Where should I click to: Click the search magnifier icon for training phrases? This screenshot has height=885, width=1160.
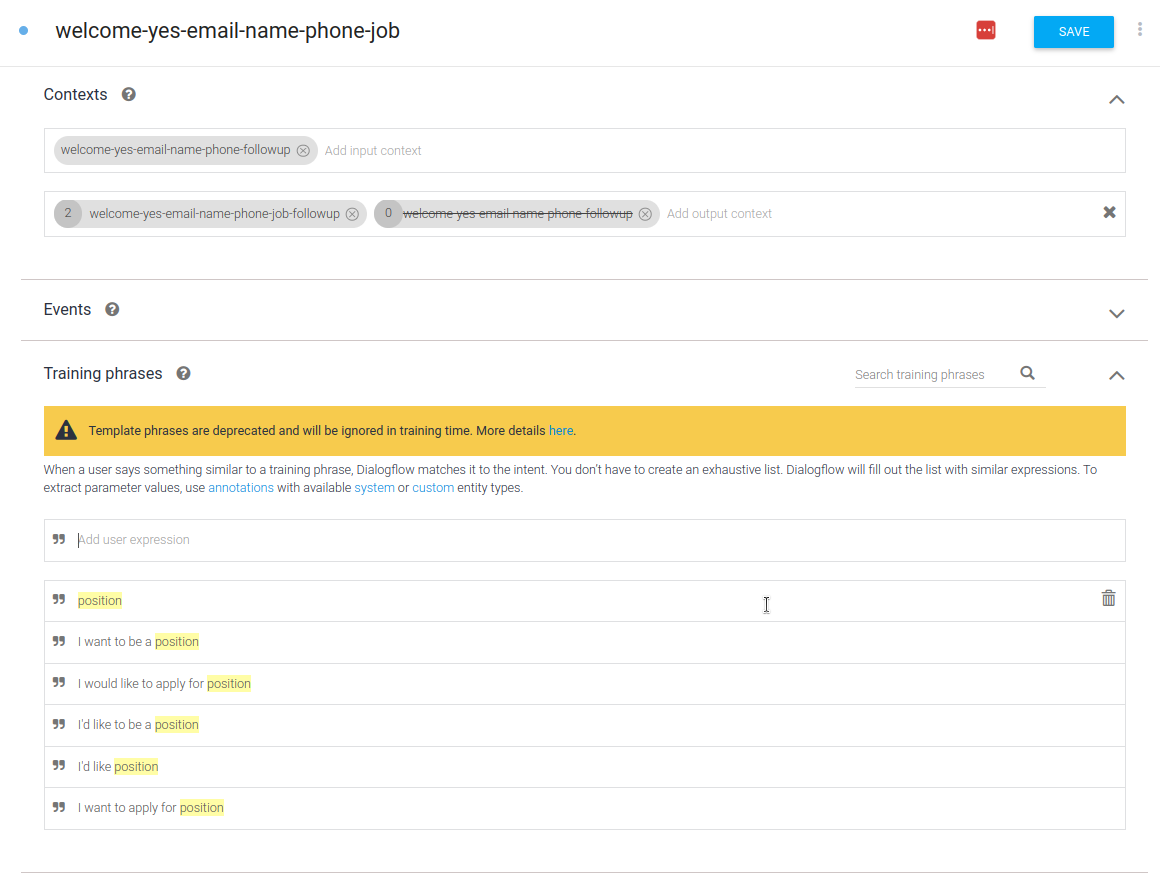tap(1027, 374)
